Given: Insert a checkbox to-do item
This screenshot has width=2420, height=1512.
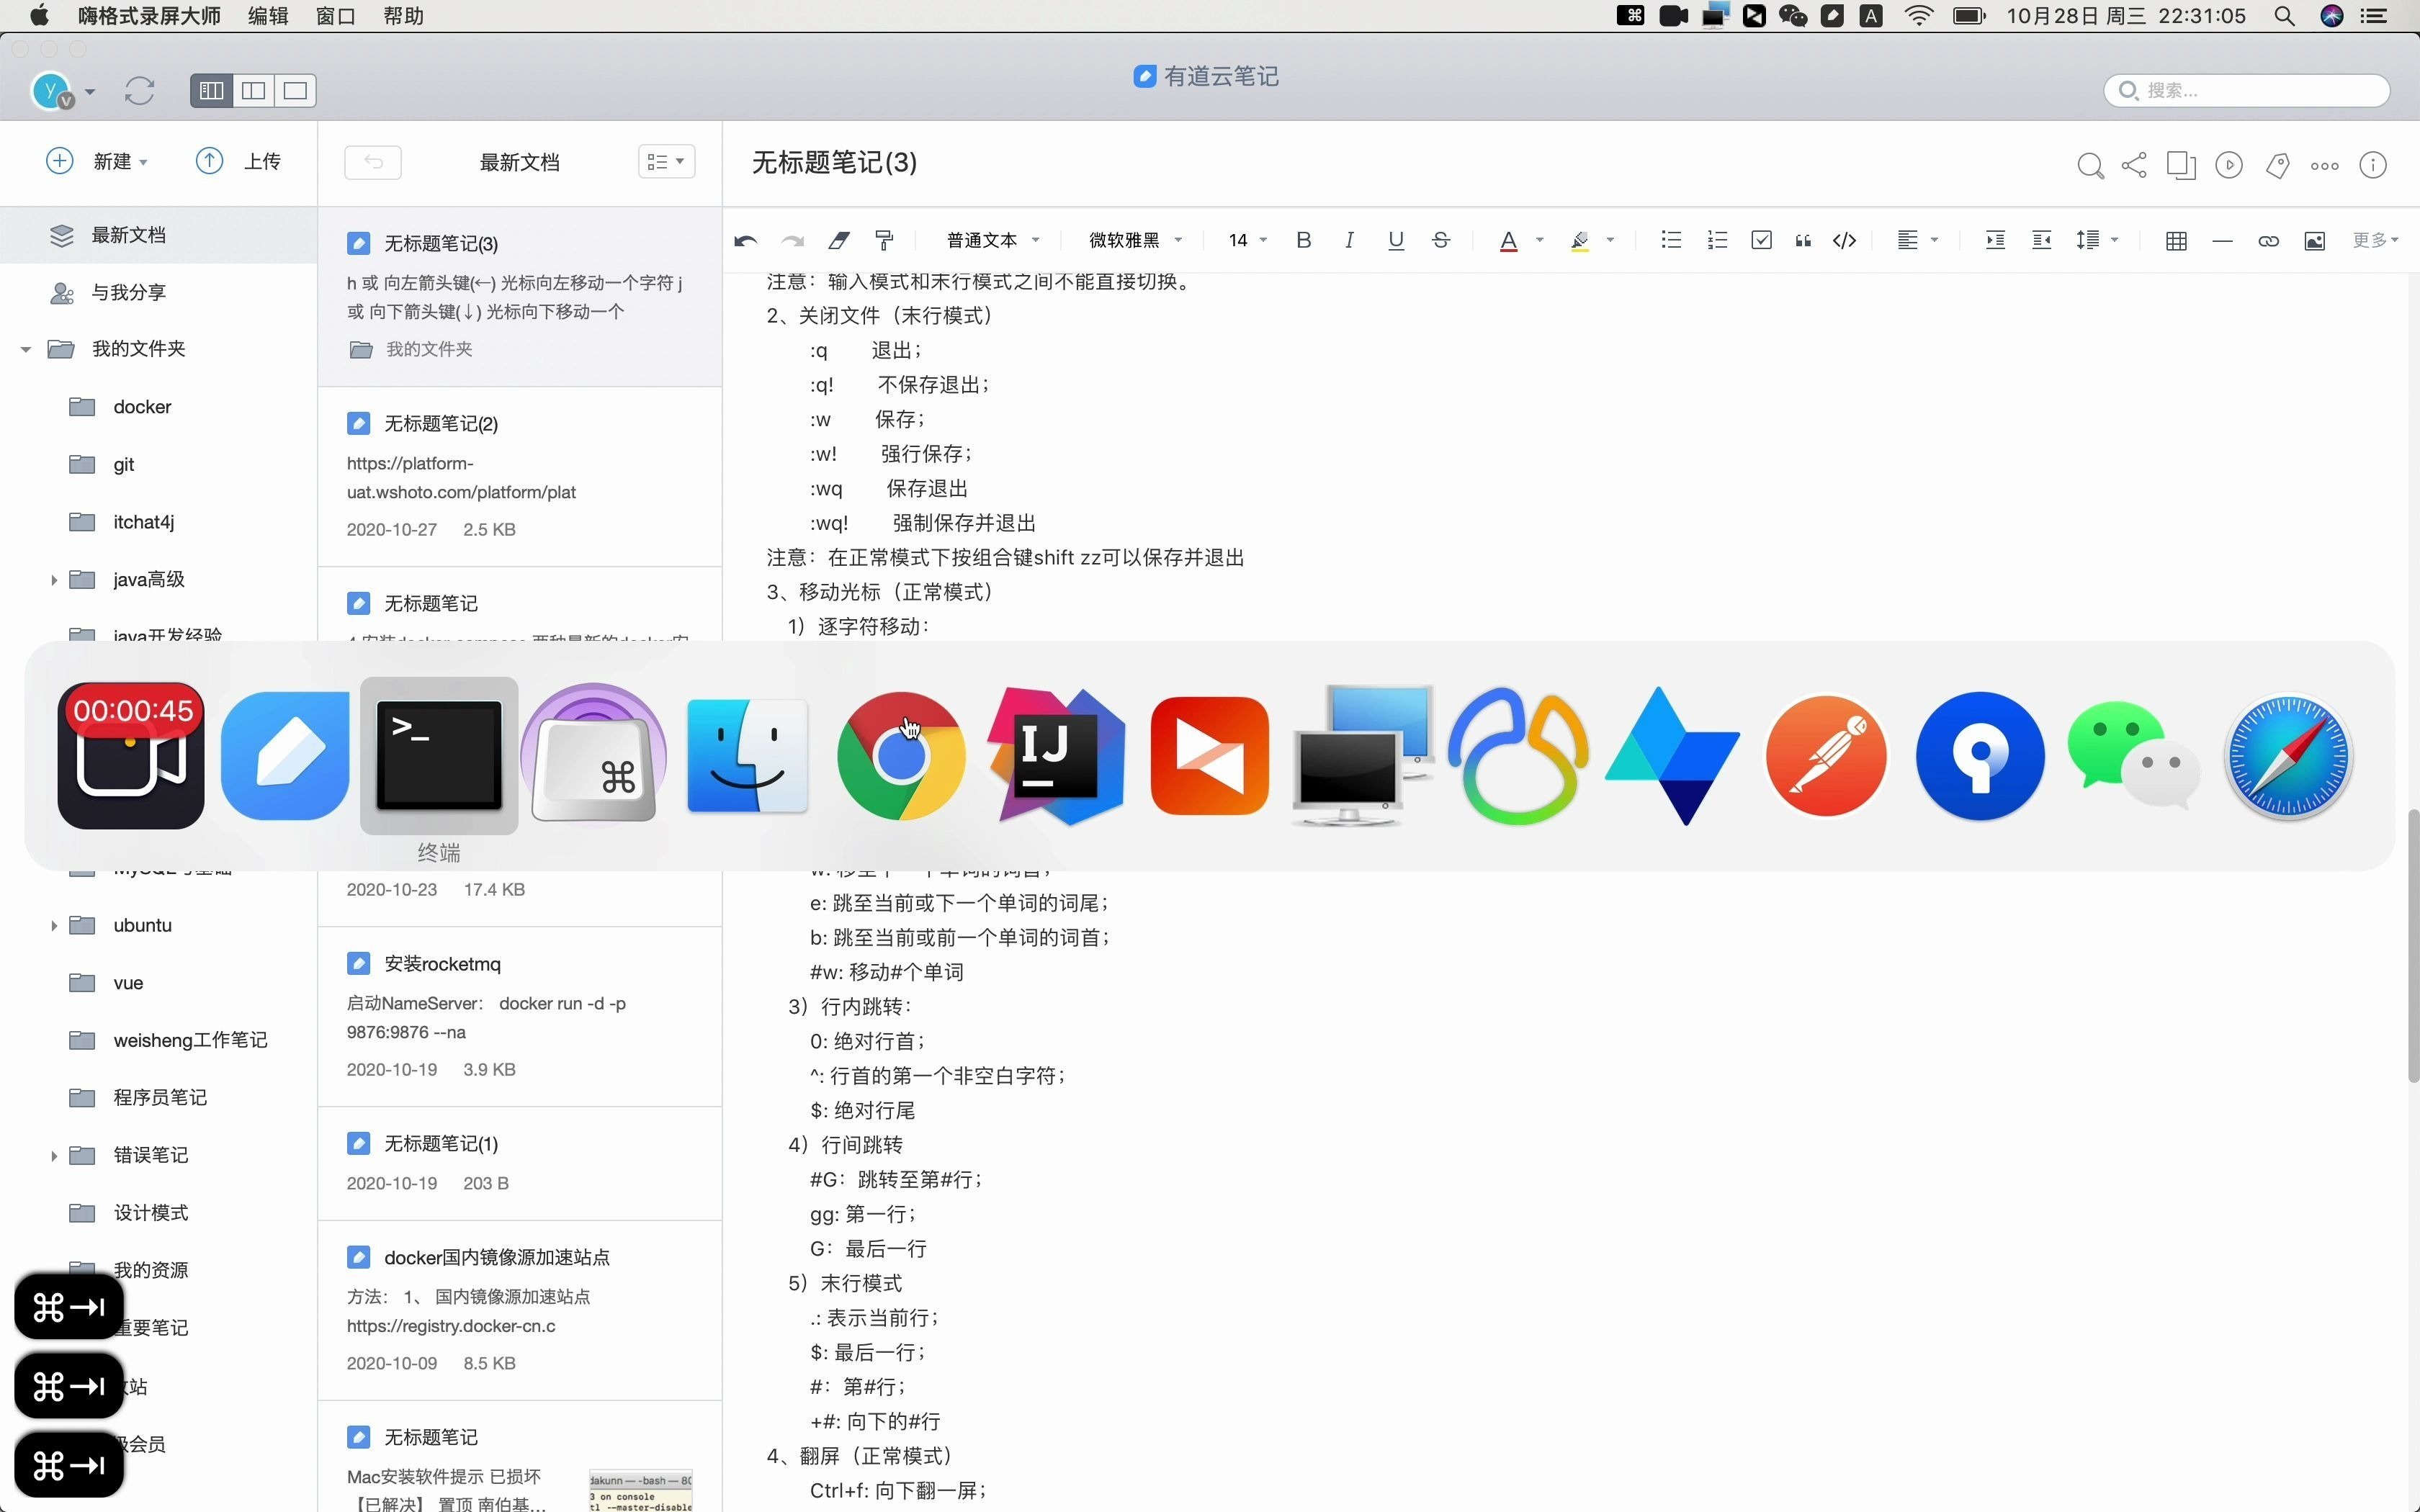Looking at the screenshot, I should 1762,240.
